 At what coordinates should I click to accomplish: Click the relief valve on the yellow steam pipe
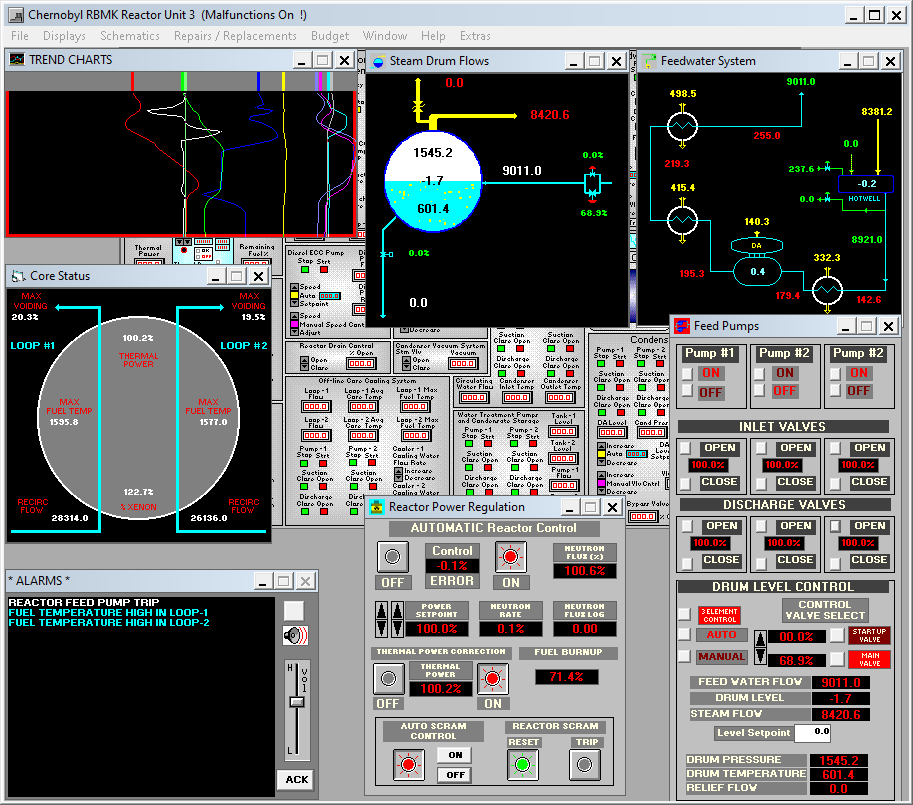point(417,107)
